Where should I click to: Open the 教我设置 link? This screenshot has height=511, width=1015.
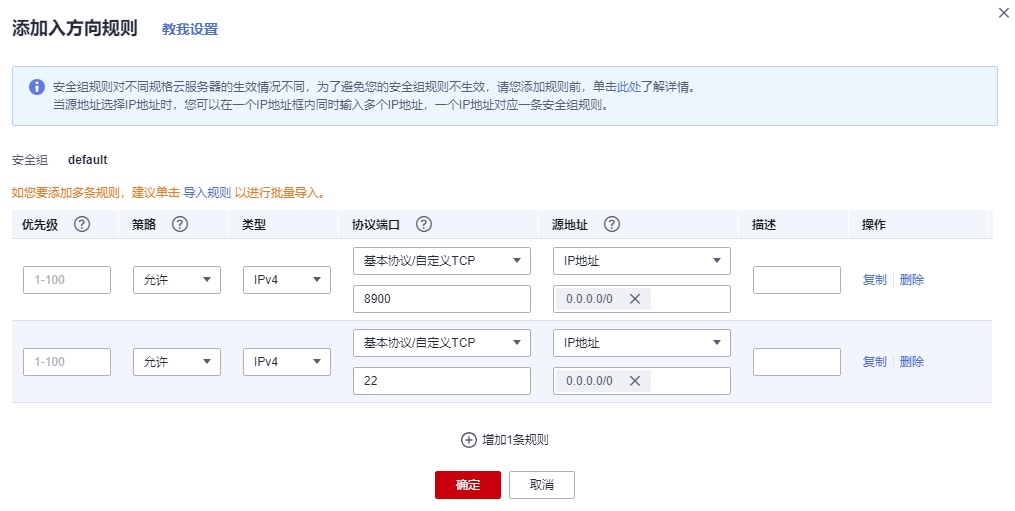point(190,29)
